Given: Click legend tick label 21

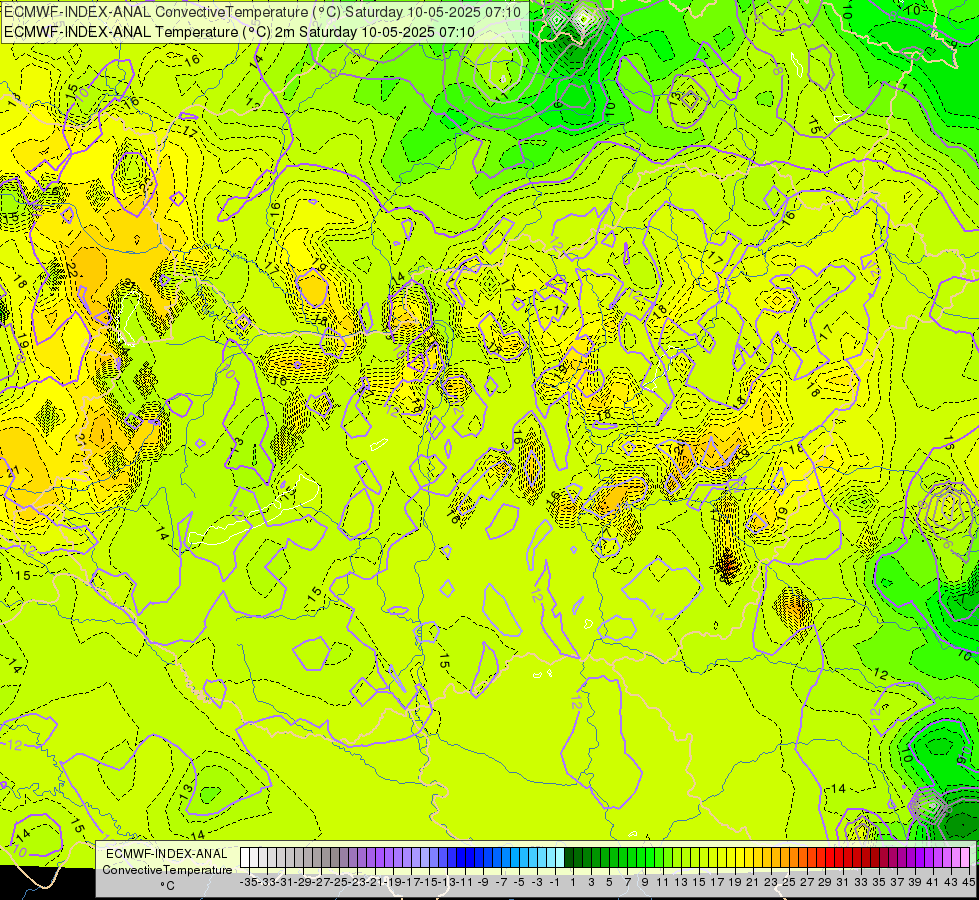Looking at the screenshot, I should coord(753,882).
